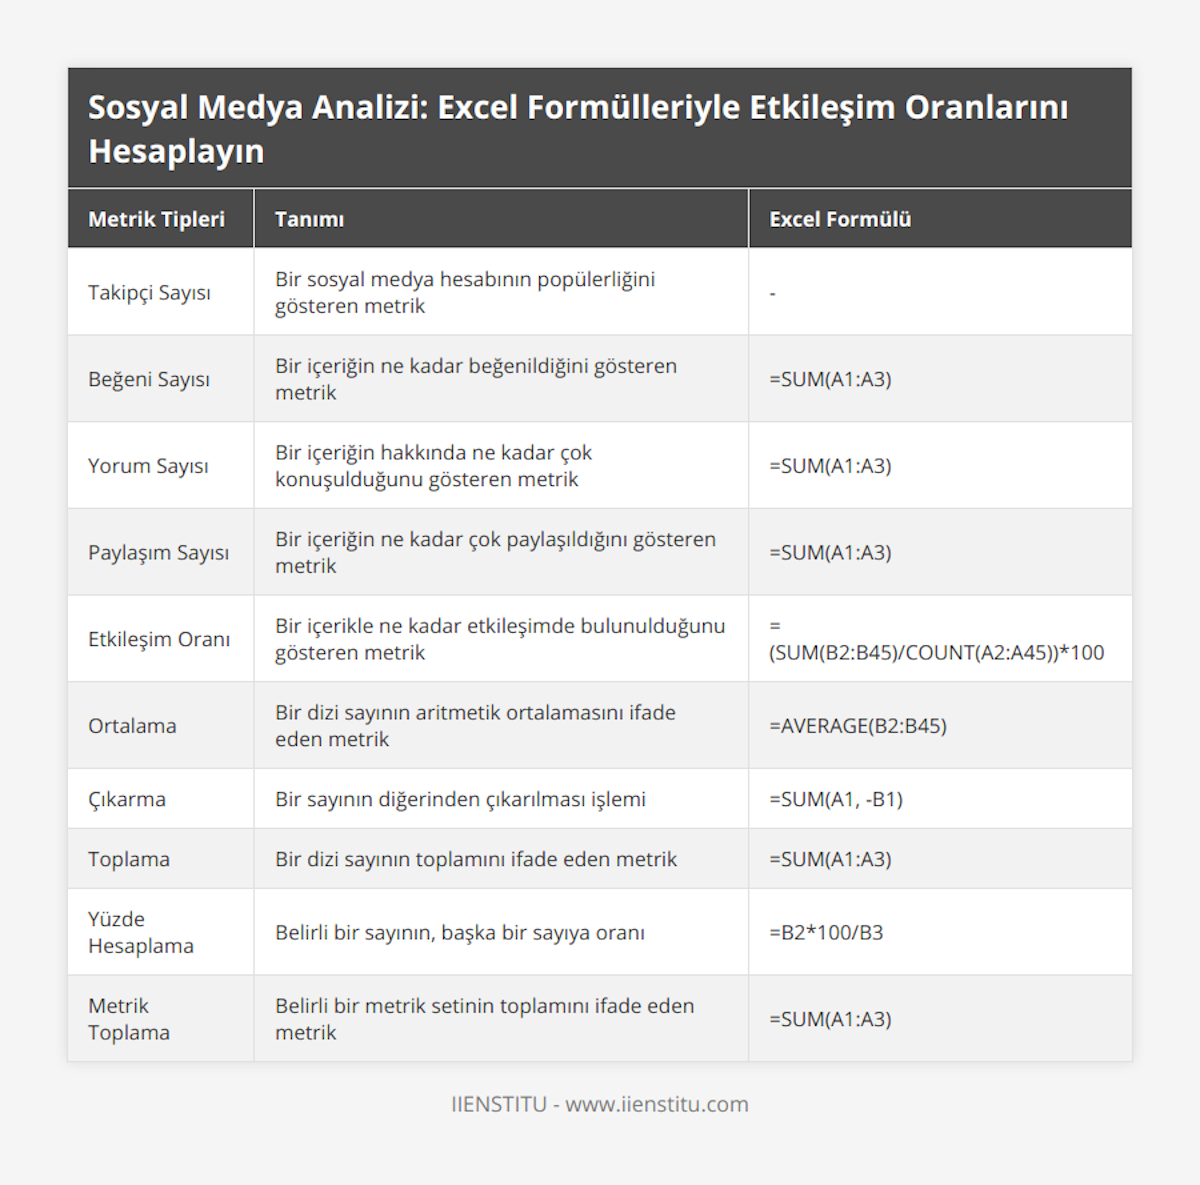The height and width of the screenshot is (1185, 1200).
Task: Click the Yüzde Hesaplama row label
Action: (x=140, y=932)
